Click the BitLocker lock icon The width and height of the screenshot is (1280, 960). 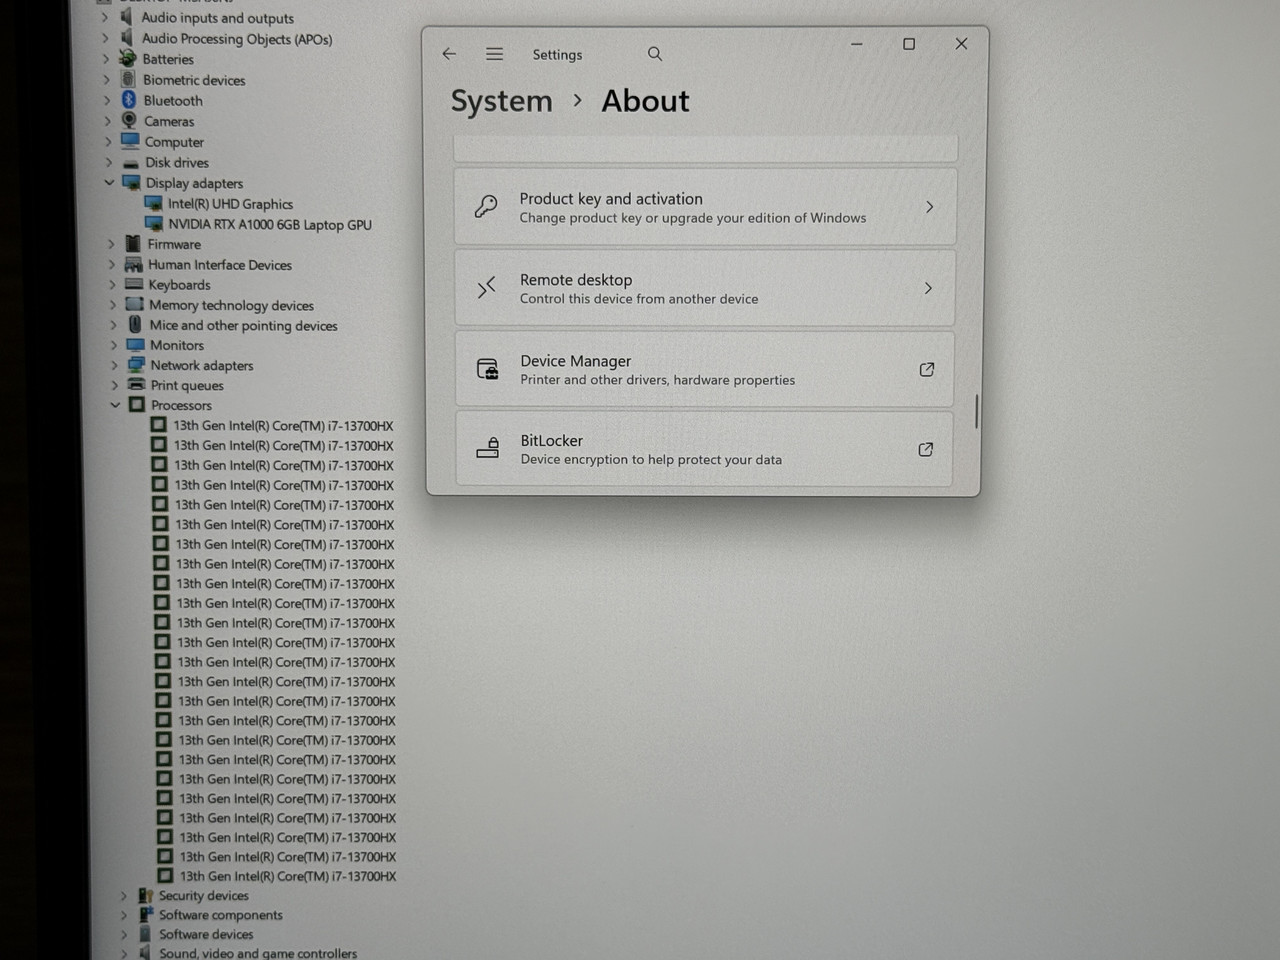pyautogui.click(x=488, y=448)
